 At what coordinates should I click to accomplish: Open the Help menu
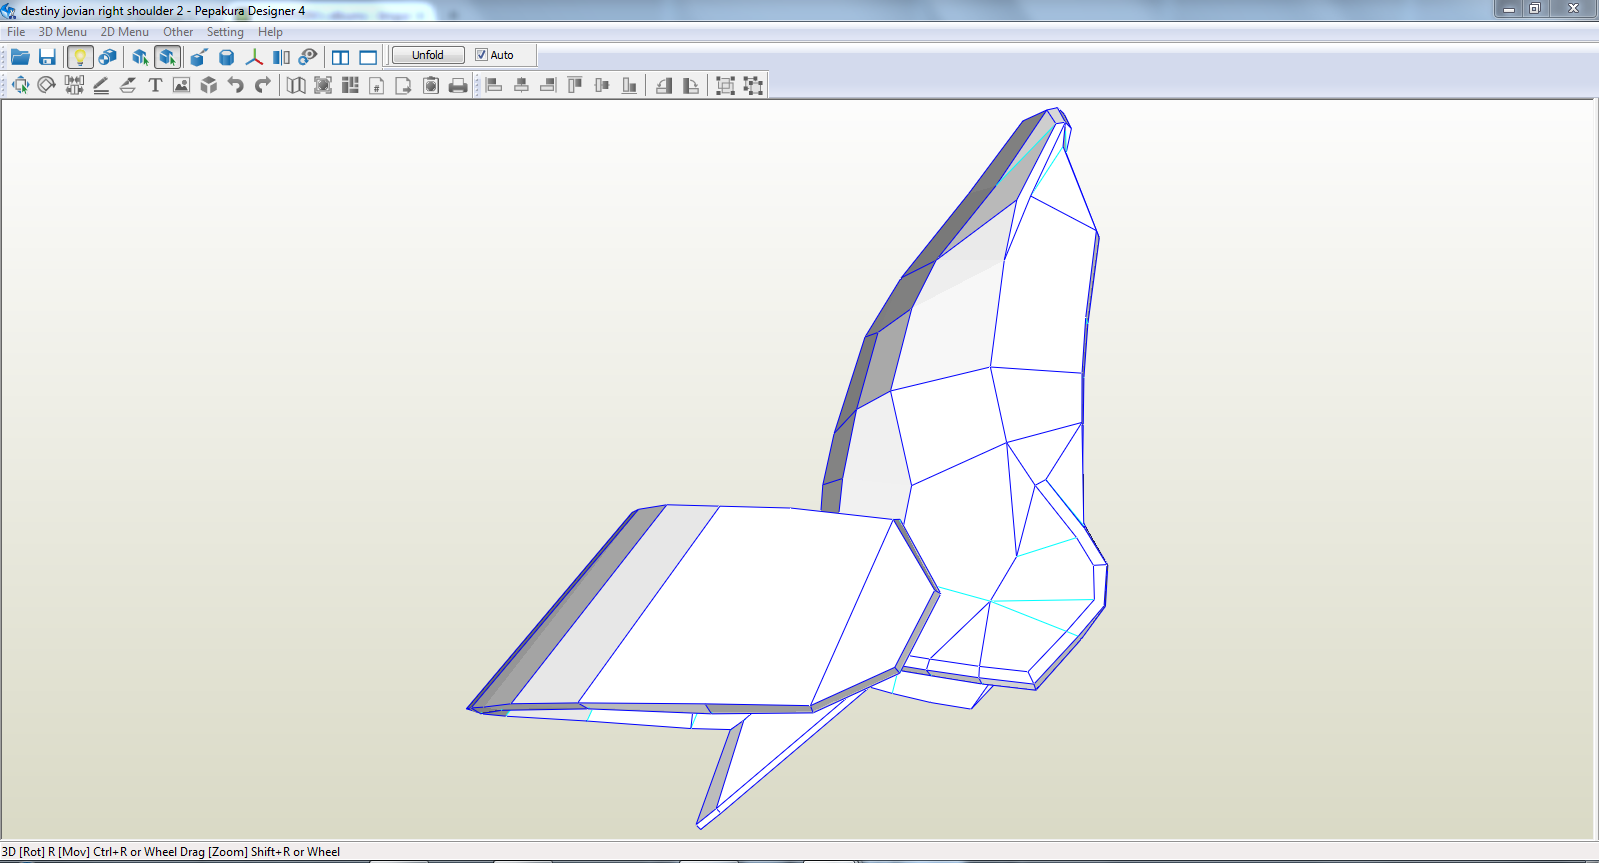(x=270, y=32)
